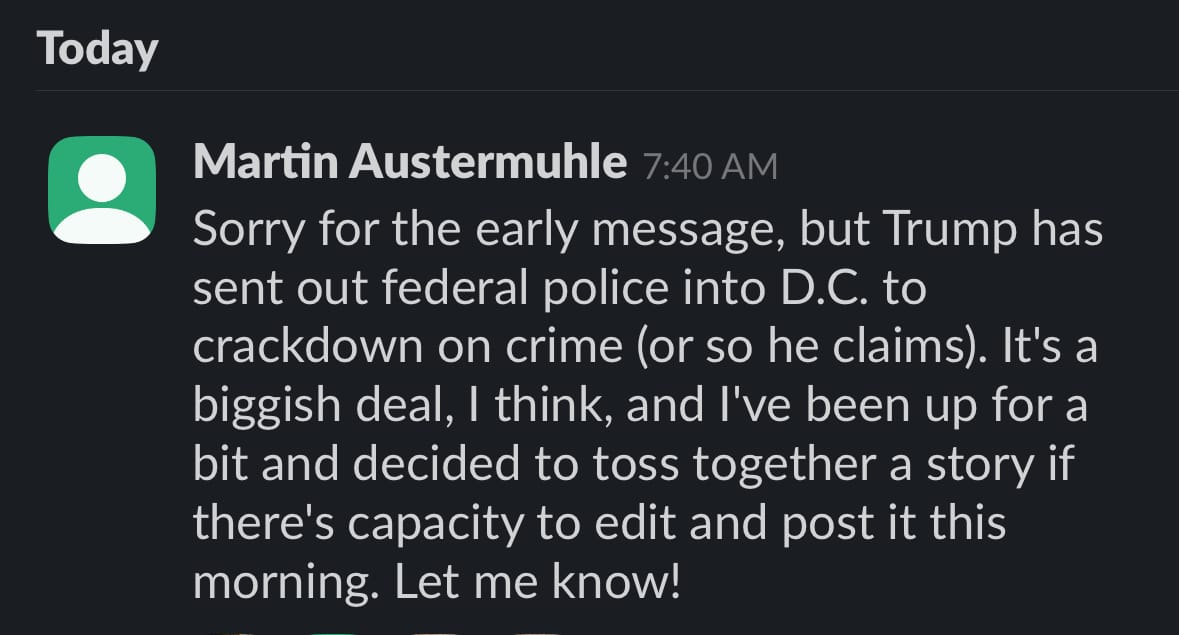Click the divider line under Today
1179x635 pixels.
tap(606, 90)
